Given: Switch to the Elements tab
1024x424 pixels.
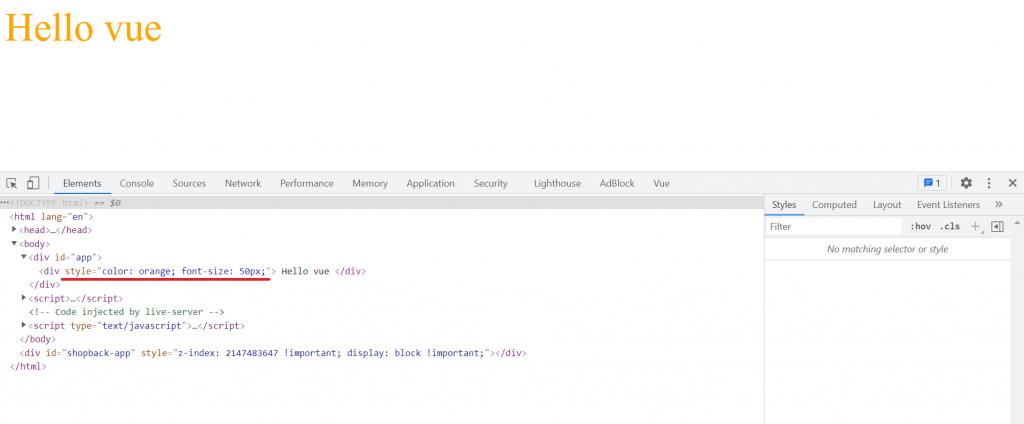Looking at the screenshot, I should coord(82,184).
